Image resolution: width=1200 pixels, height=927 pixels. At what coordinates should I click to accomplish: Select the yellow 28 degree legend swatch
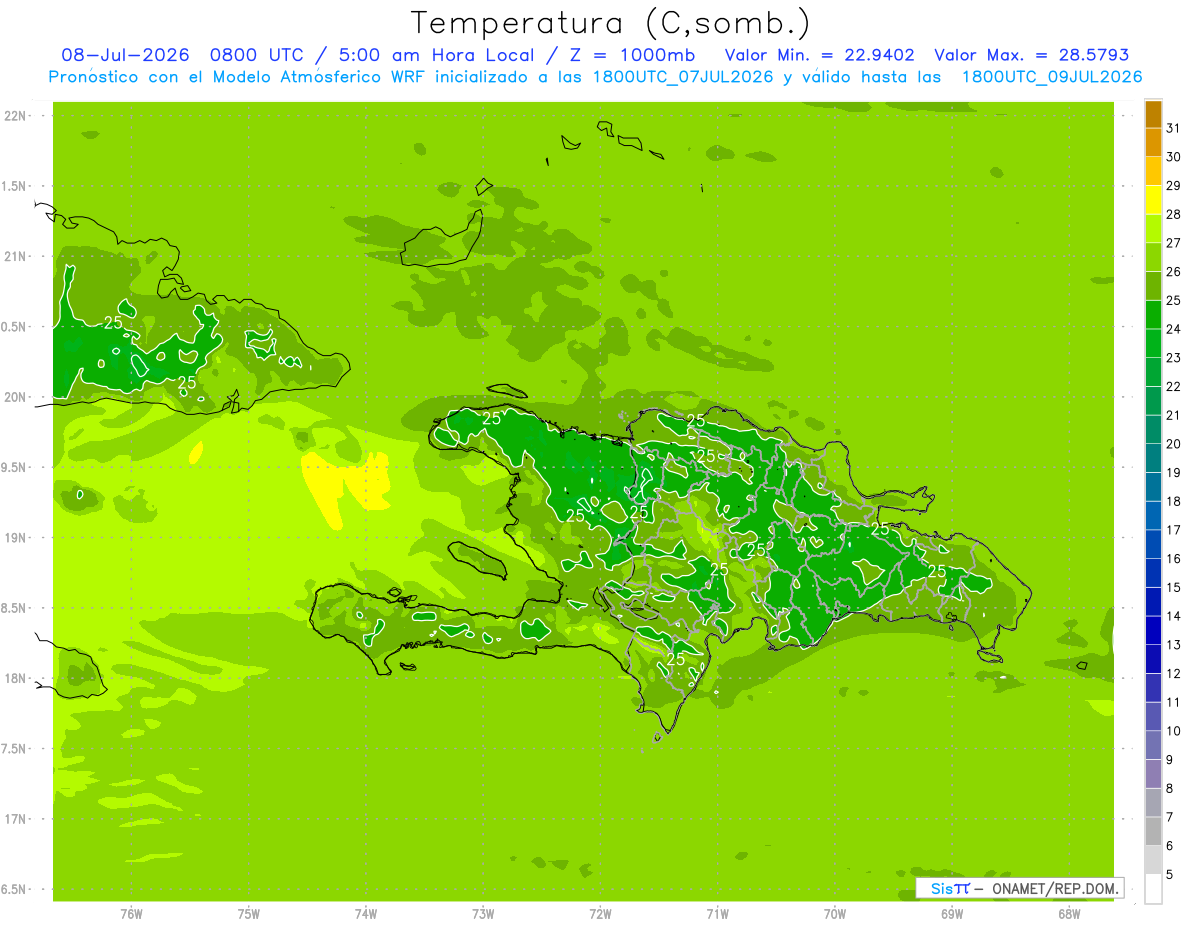1153,200
